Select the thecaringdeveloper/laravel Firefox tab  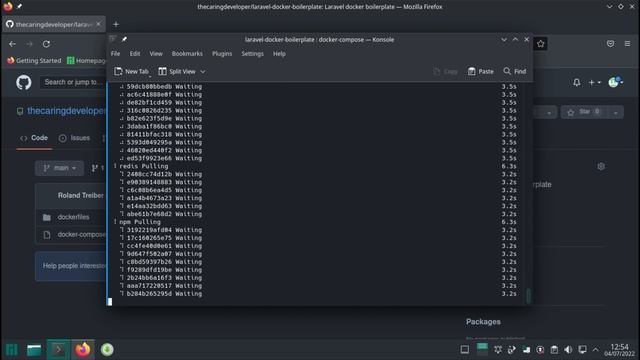[x=53, y=24]
